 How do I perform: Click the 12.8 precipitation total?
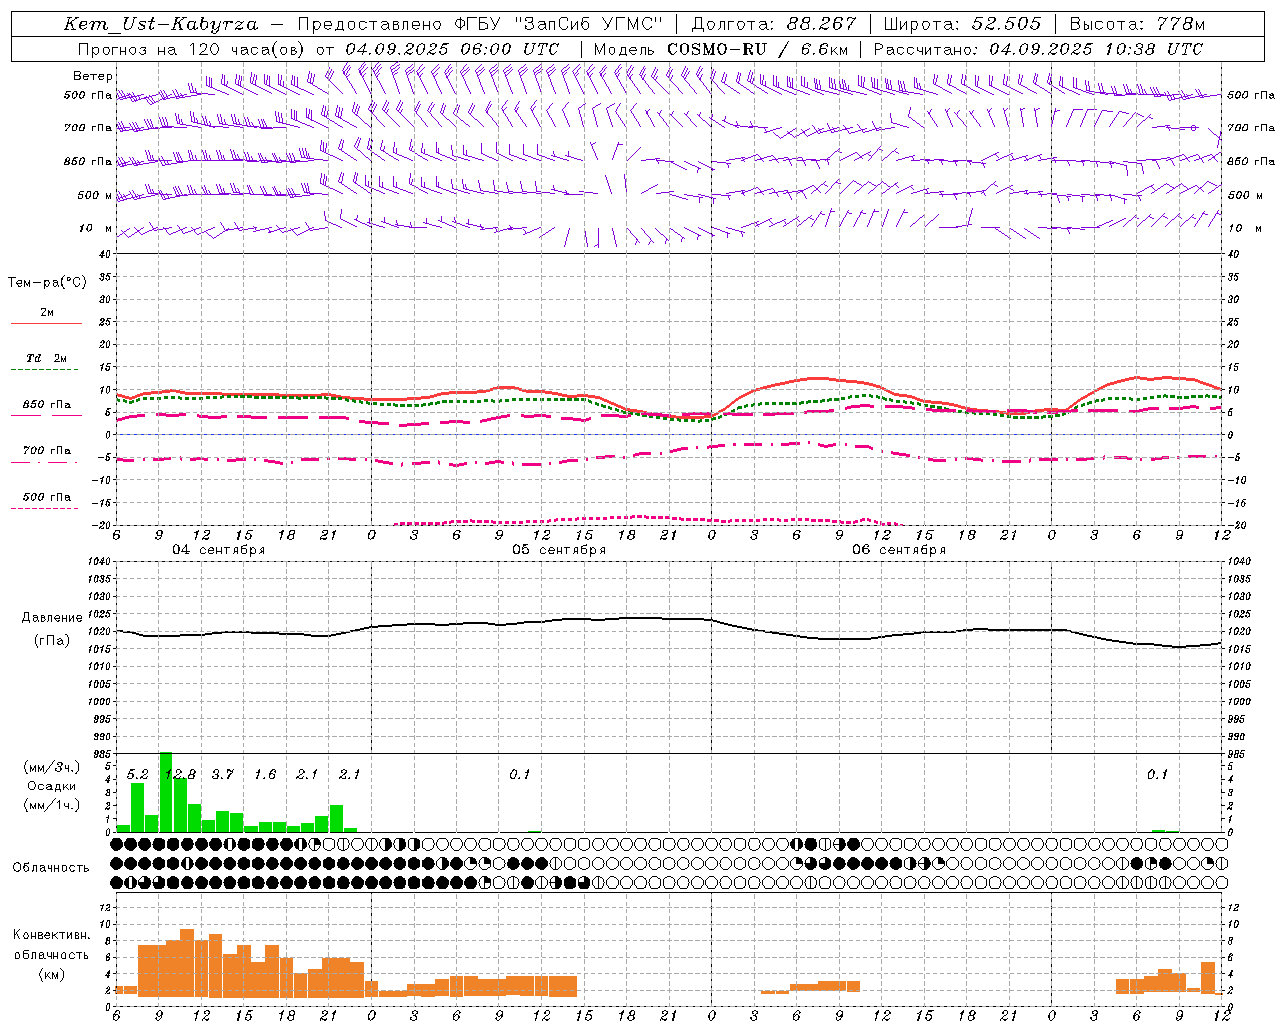[x=180, y=775]
